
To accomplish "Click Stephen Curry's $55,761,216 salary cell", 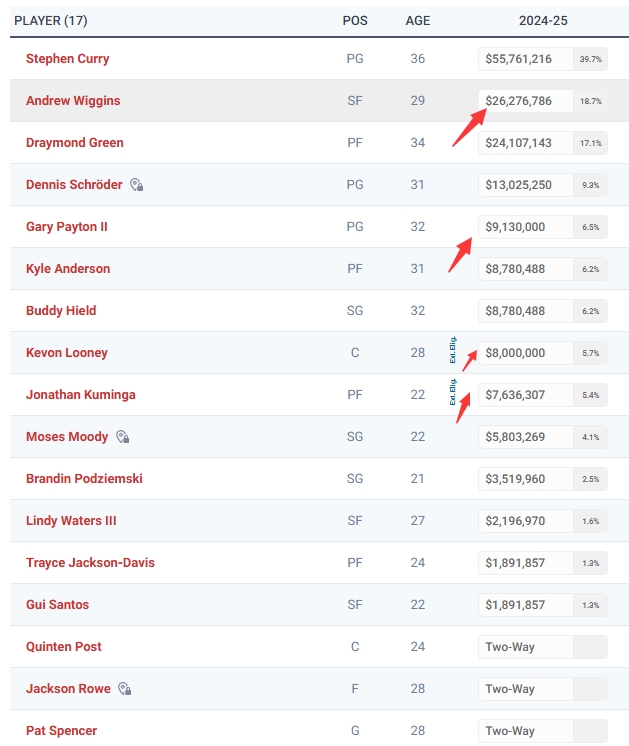I will coord(519,59).
